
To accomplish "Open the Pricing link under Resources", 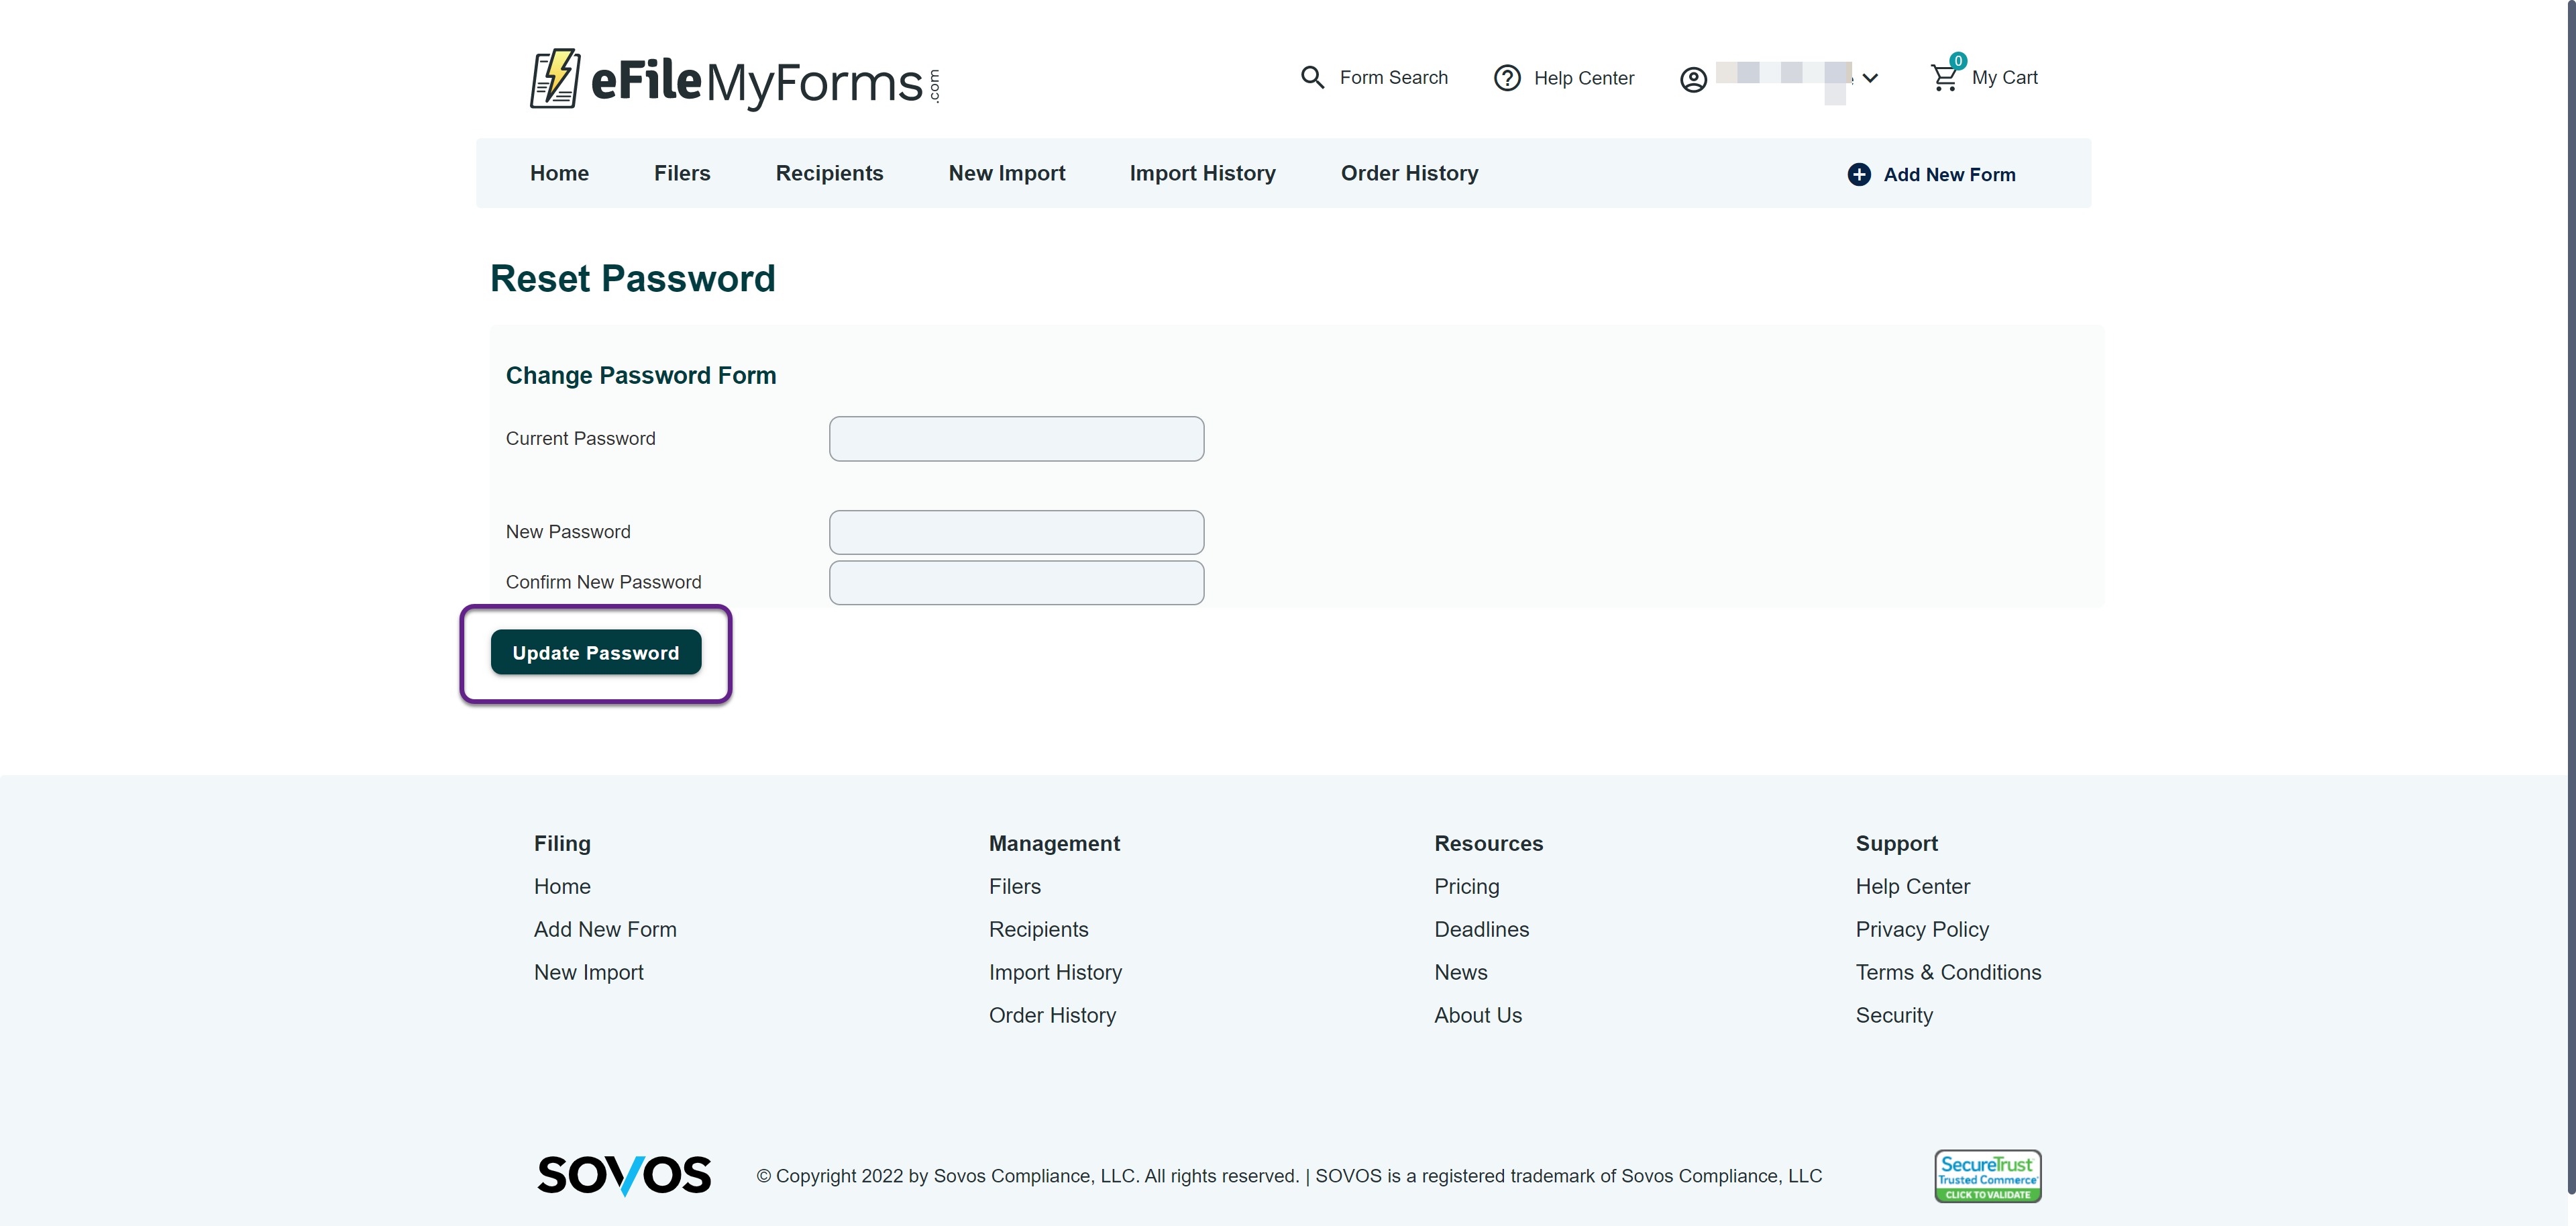I will tap(1466, 886).
